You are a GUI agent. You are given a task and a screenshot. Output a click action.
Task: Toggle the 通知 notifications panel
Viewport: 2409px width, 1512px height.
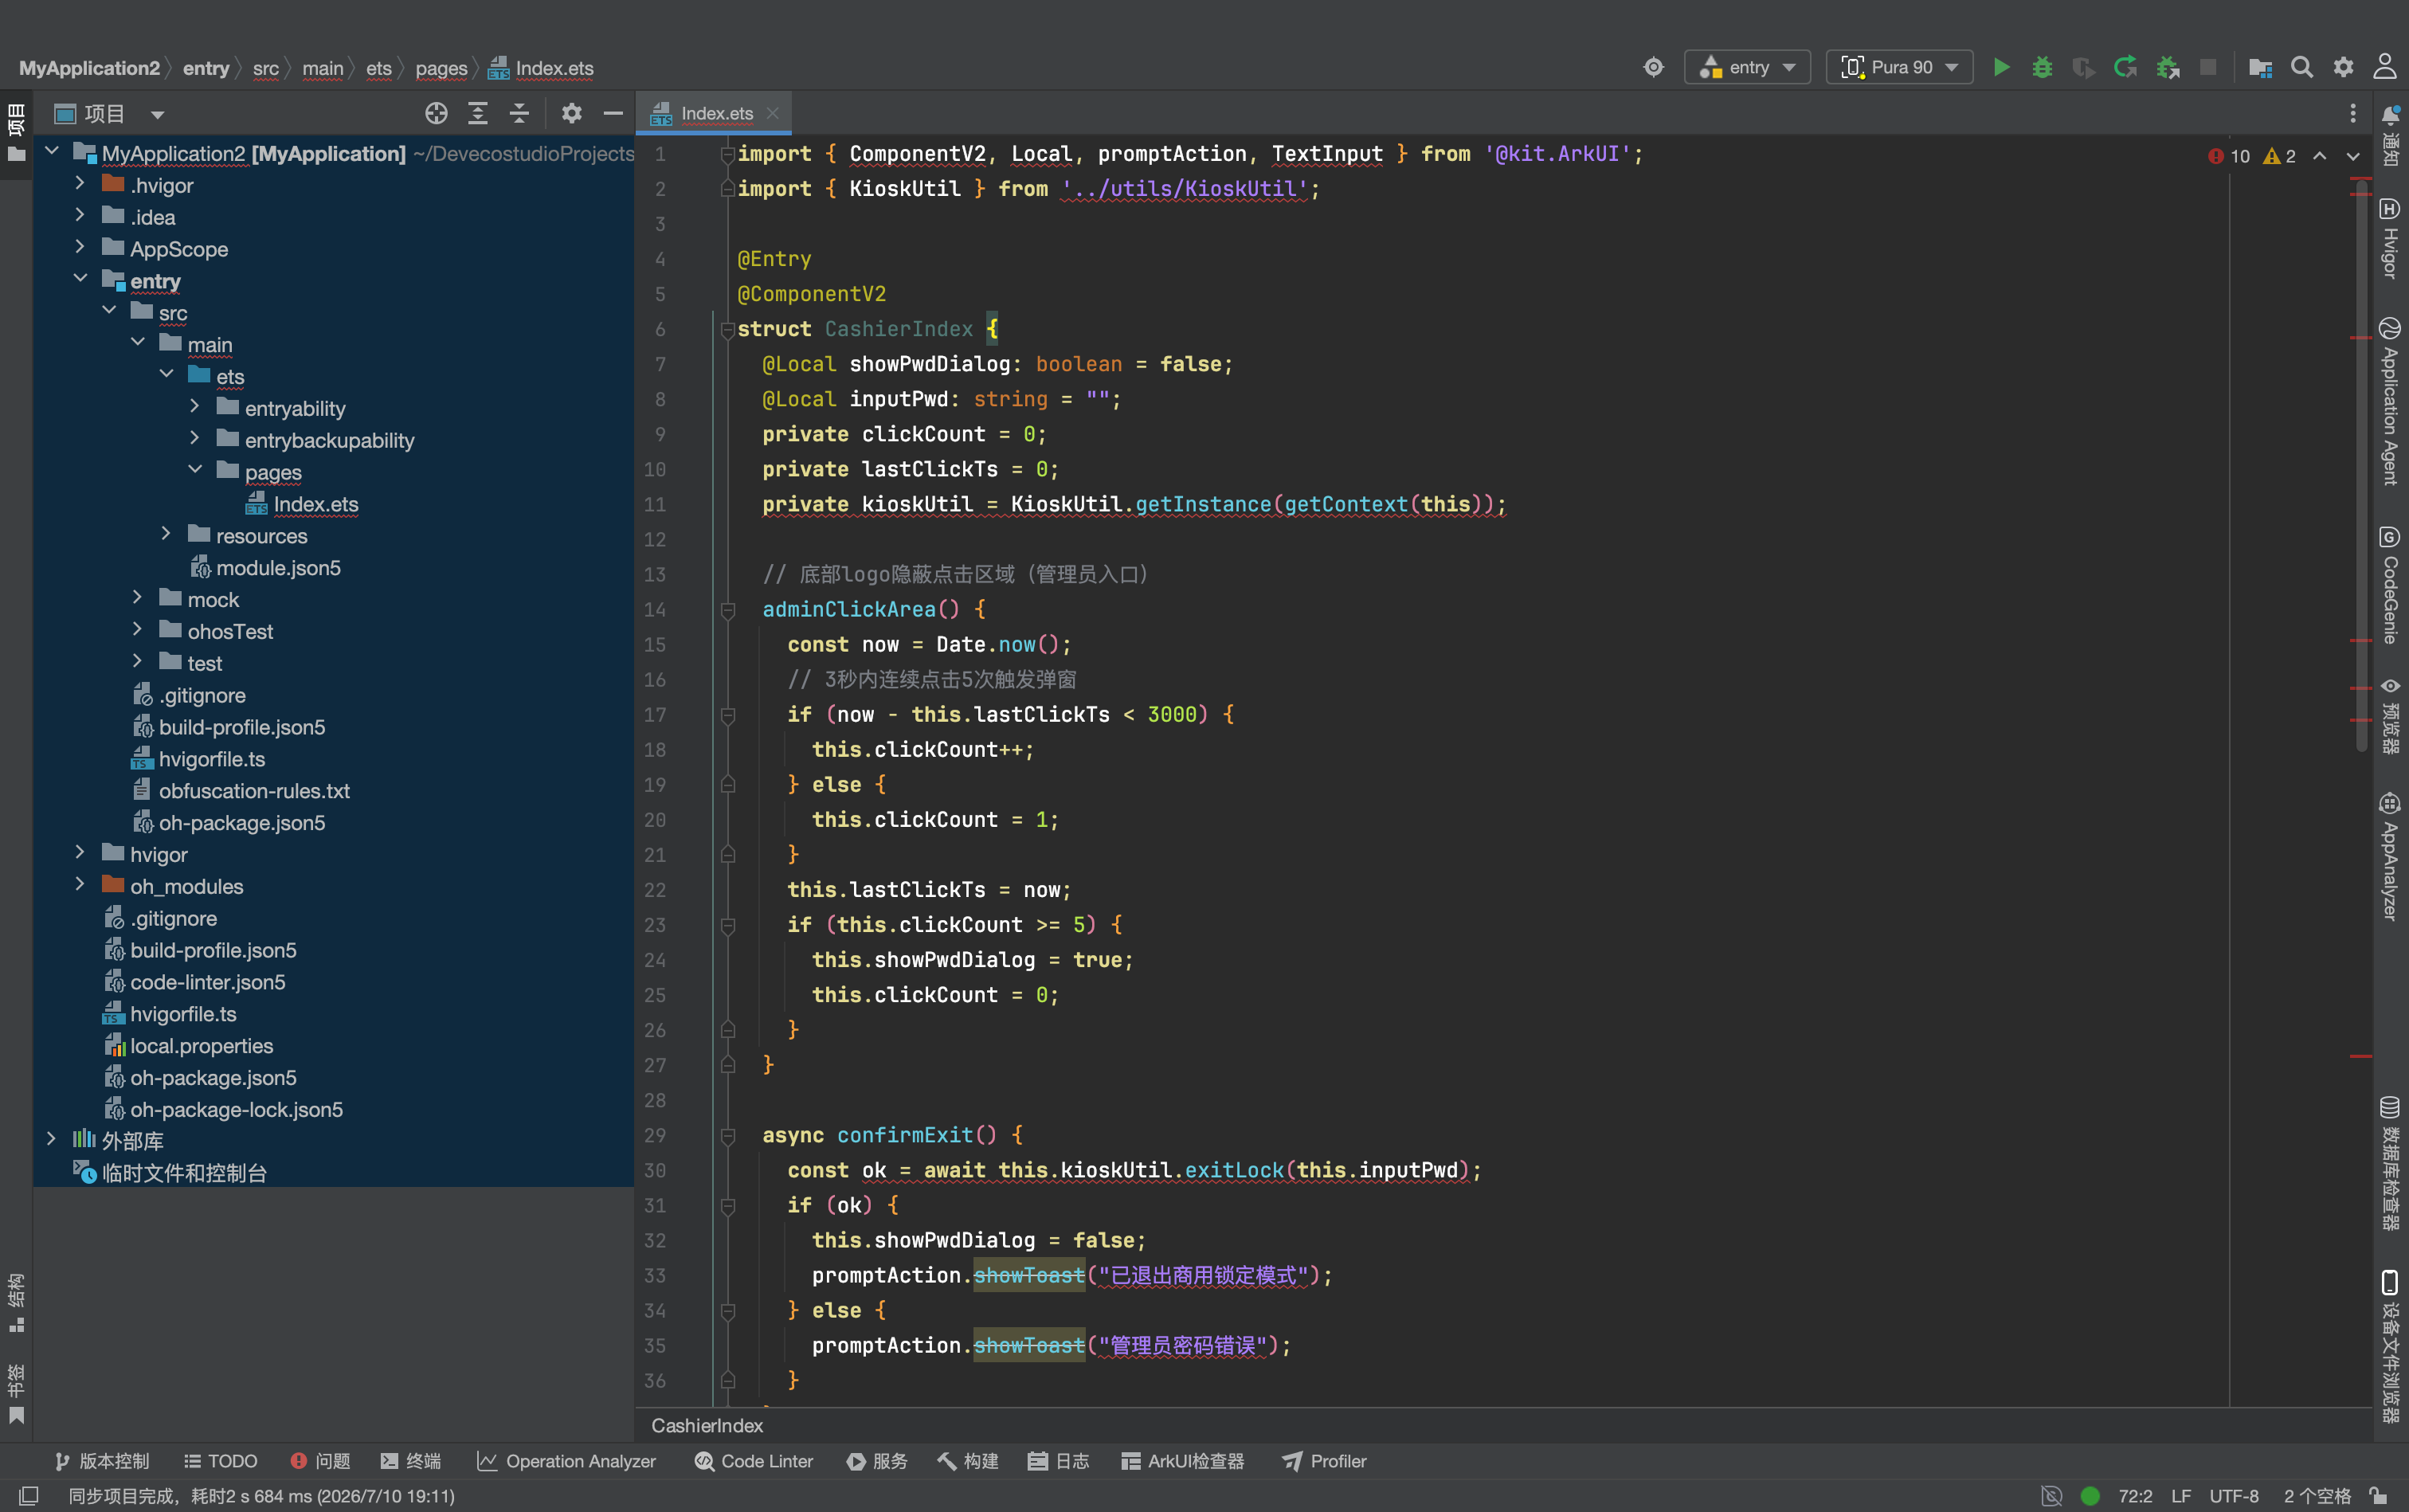click(2389, 136)
